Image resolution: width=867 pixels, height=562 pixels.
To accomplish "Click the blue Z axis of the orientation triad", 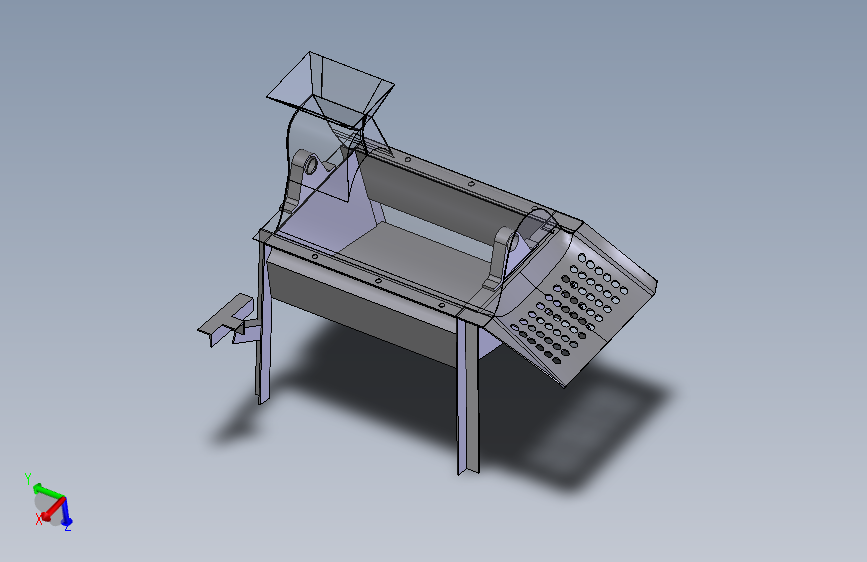I will click(66, 511).
